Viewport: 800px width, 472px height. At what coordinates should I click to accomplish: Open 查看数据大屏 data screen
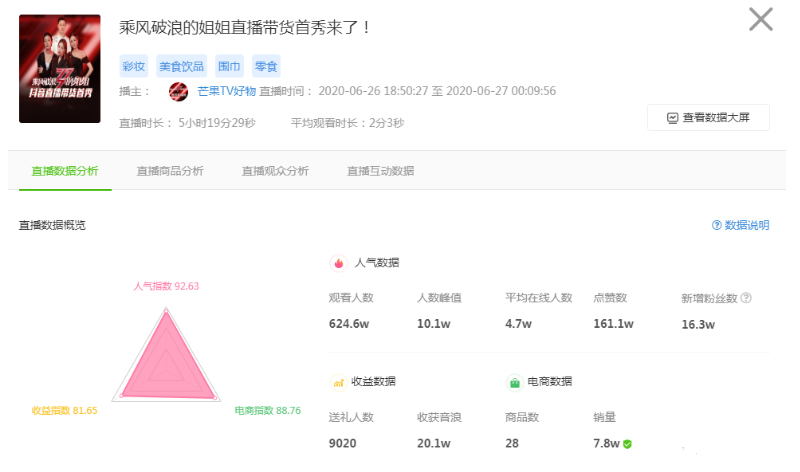pyautogui.click(x=708, y=117)
